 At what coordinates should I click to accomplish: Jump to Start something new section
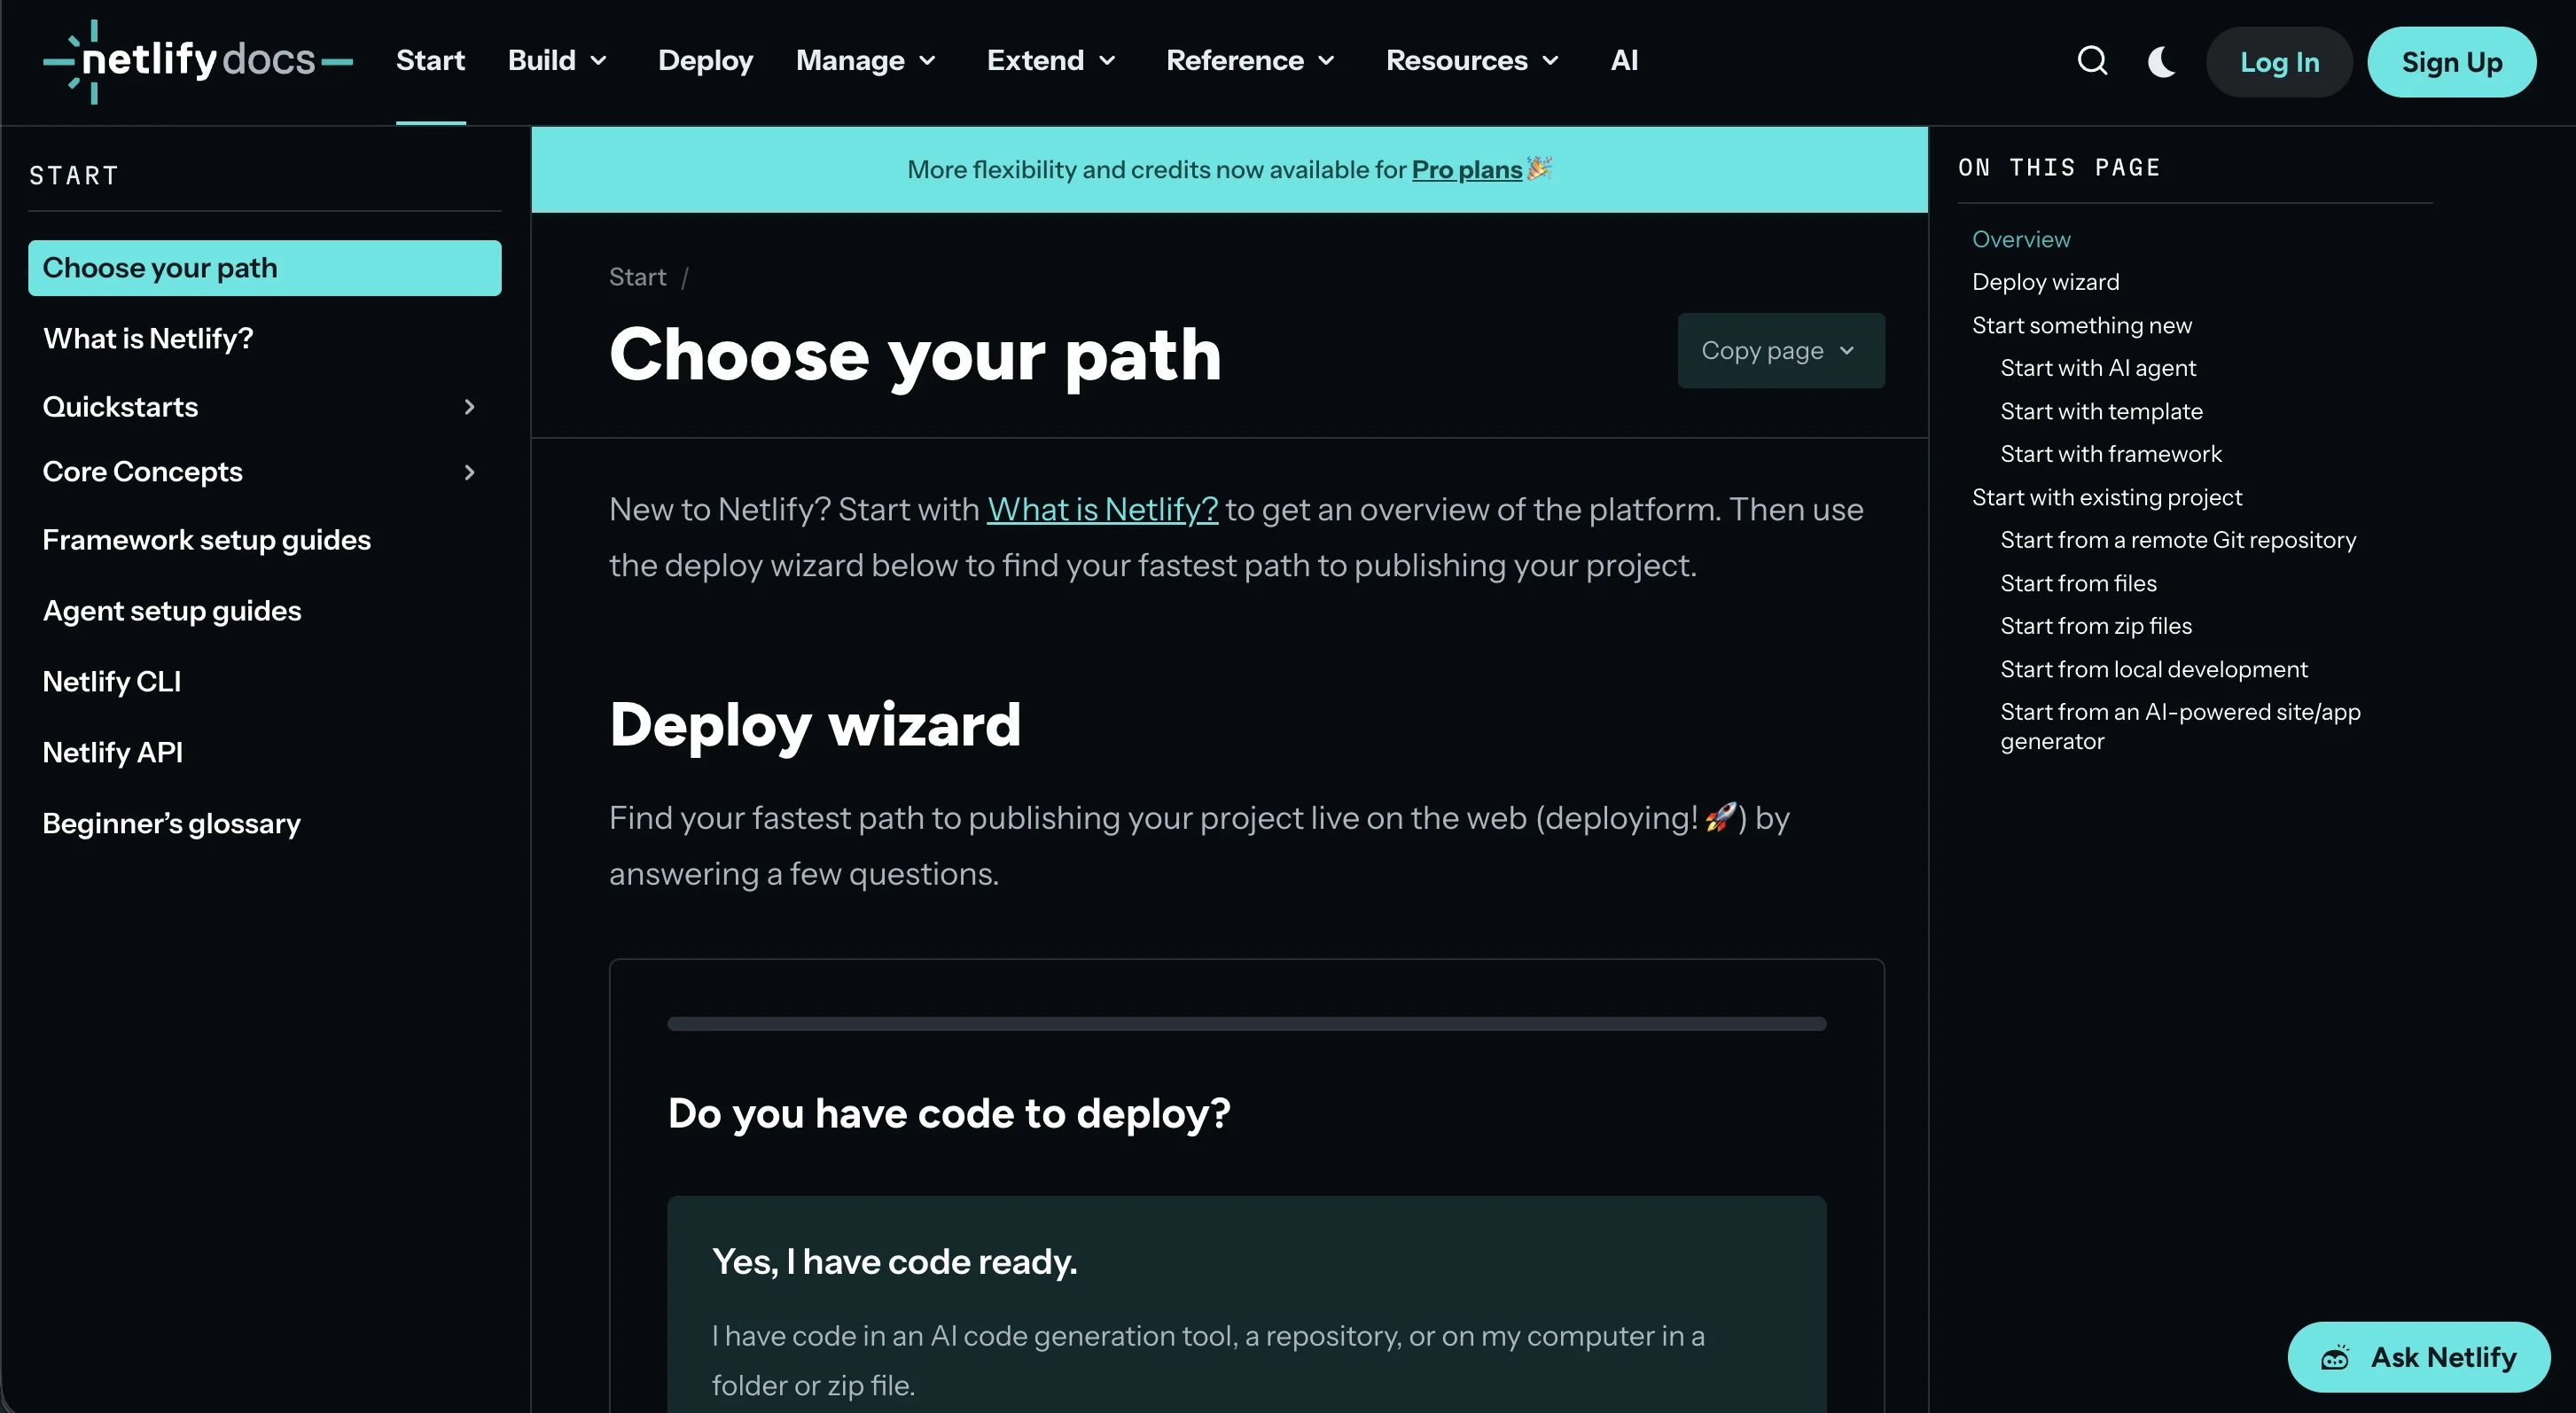pos(2081,326)
